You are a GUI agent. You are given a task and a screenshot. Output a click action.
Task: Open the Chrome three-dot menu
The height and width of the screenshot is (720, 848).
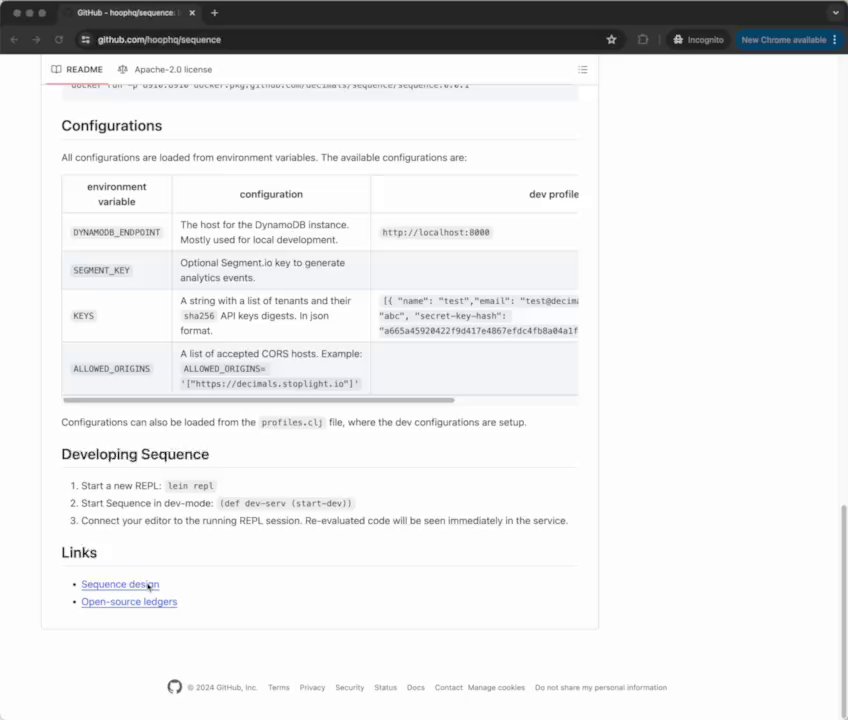click(835, 40)
